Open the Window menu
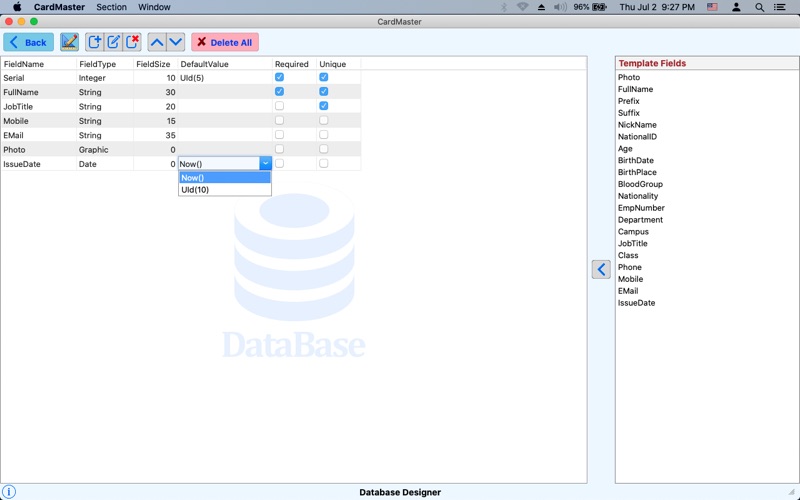 154,7
